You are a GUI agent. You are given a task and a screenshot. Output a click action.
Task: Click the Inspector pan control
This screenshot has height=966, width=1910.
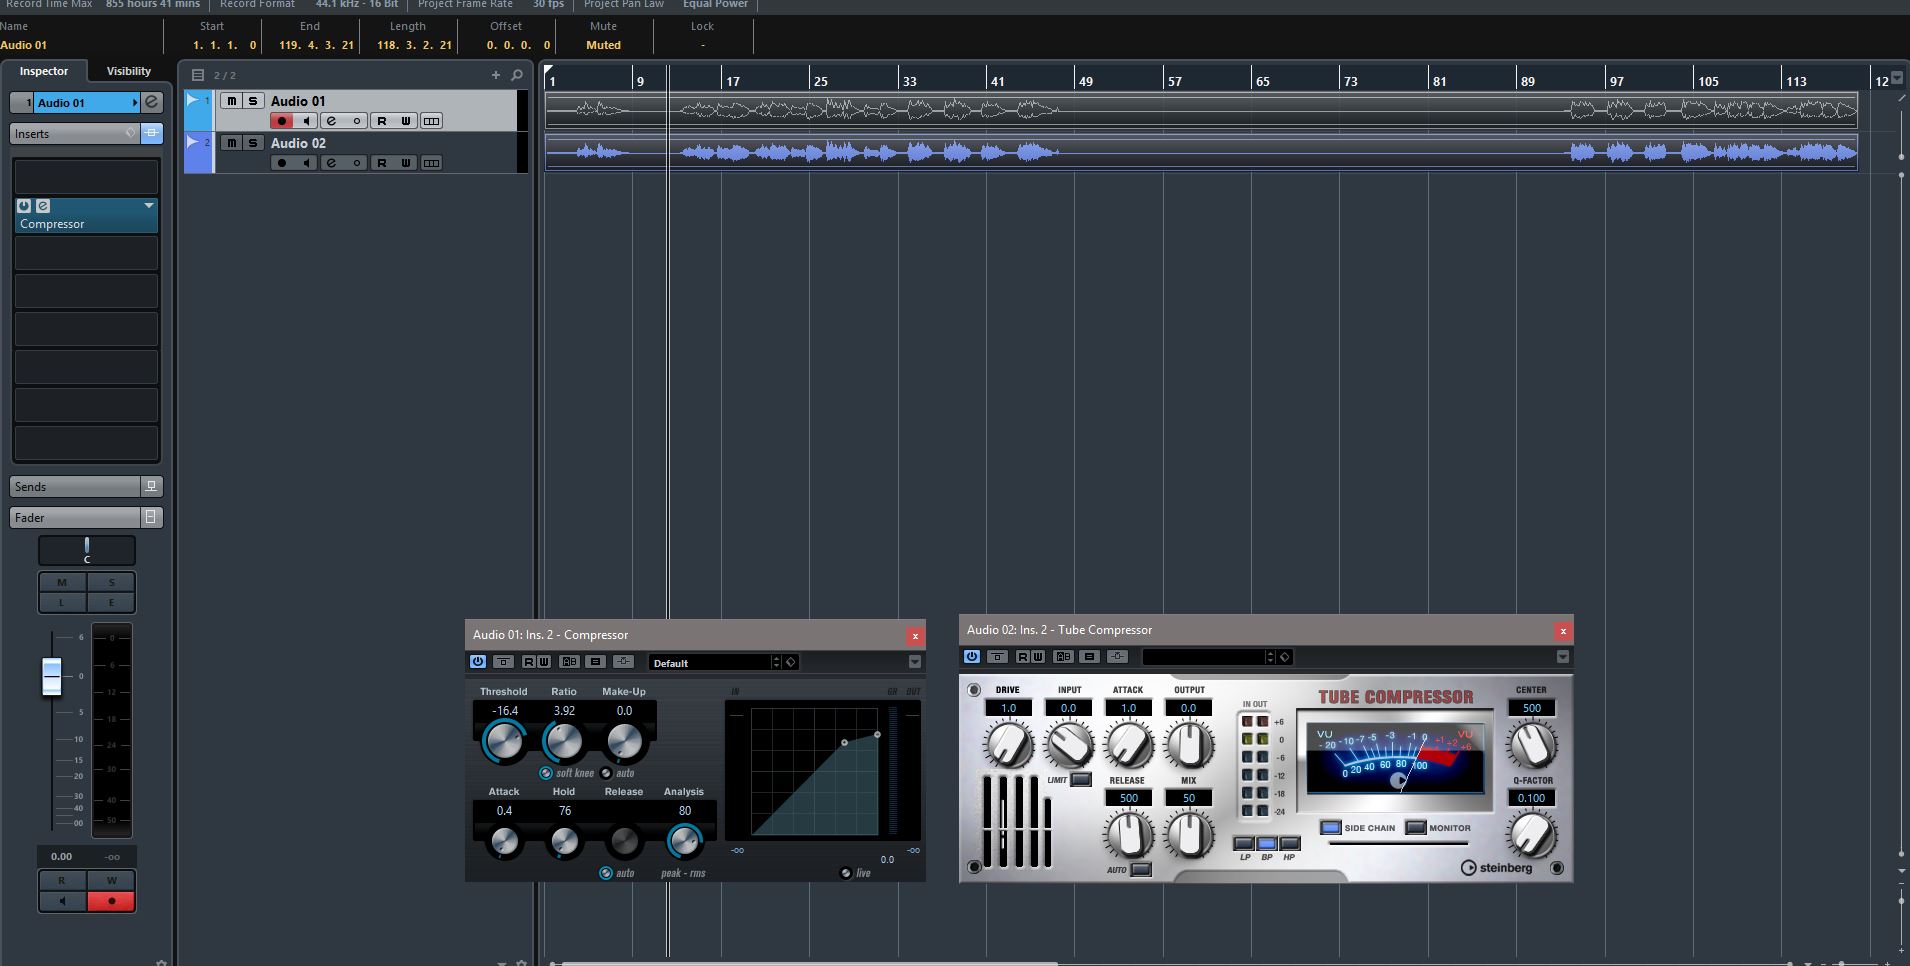click(87, 550)
